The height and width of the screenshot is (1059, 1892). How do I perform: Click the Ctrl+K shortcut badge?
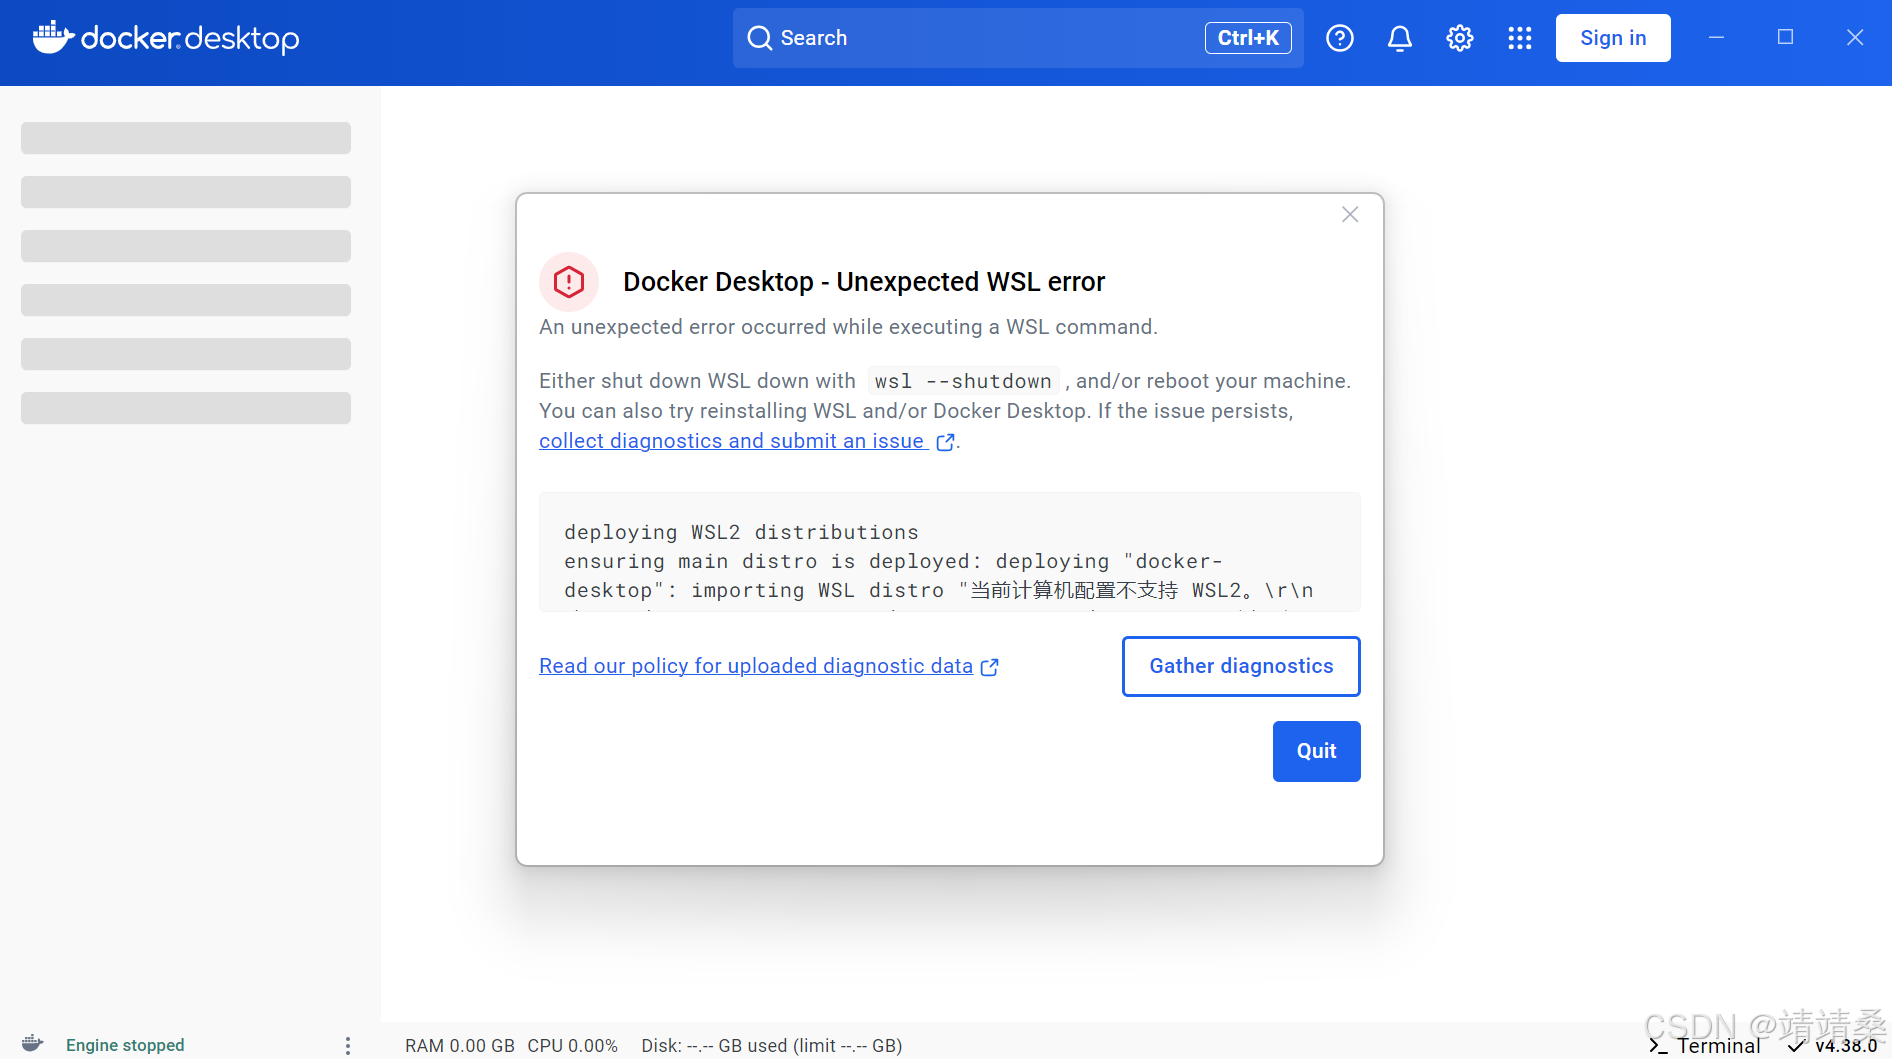pyautogui.click(x=1248, y=38)
